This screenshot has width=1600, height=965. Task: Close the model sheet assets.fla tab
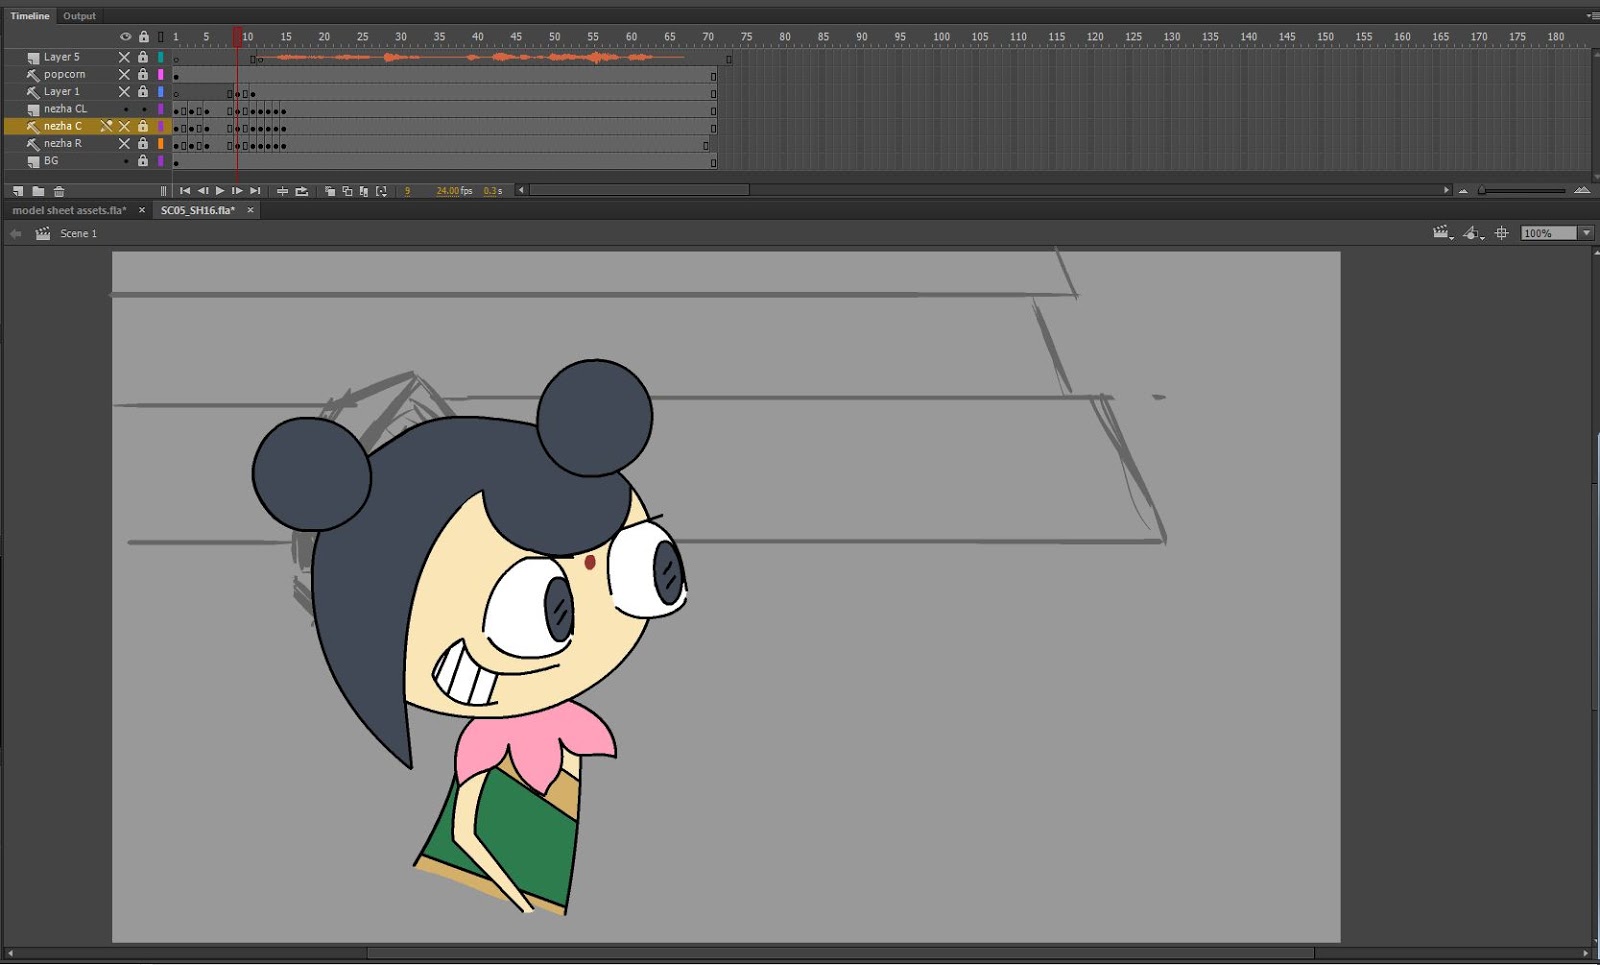pyautogui.click(x=142, y=210)
